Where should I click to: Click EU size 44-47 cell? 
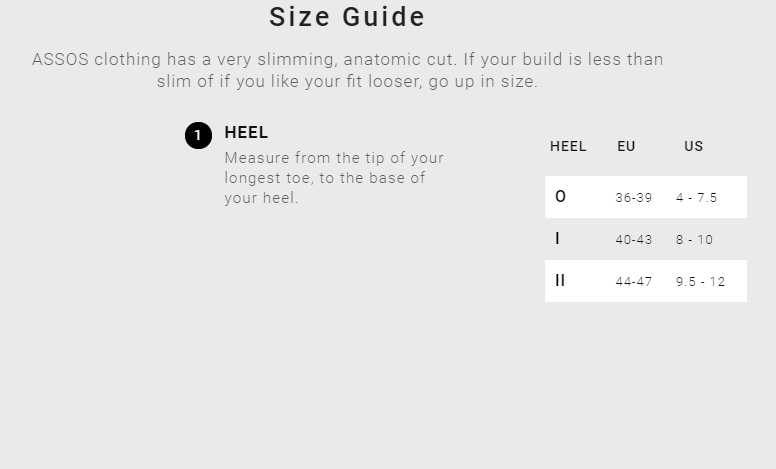(633, 282)
